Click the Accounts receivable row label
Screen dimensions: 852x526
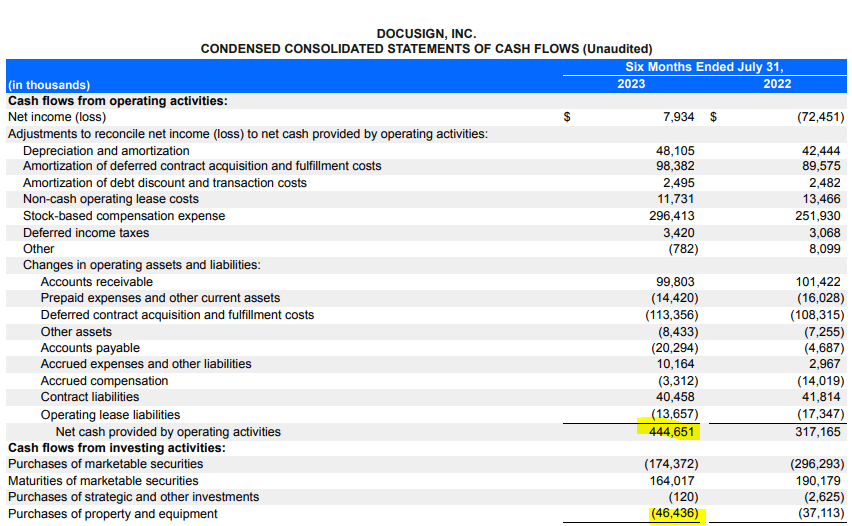pos(96,282)
